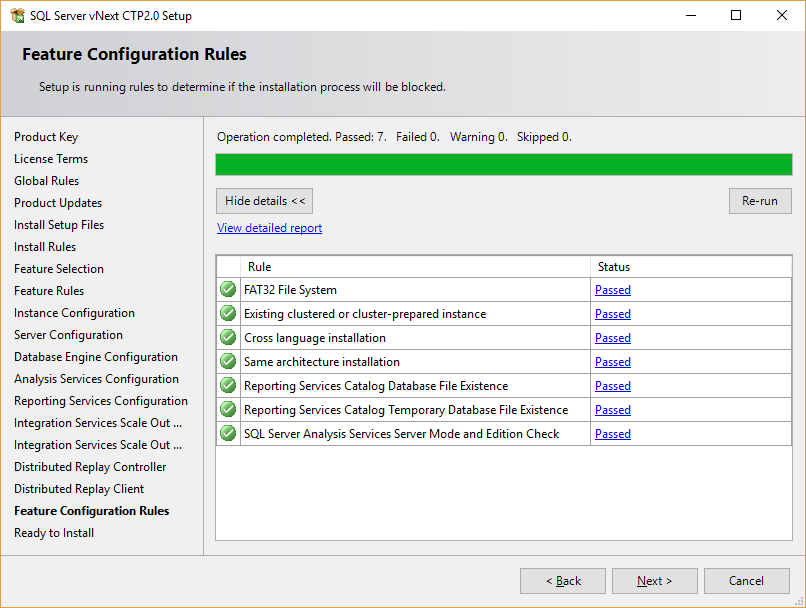The image size is (806, 608).
Task: Open the View detailed report link
Action: pos(269,228)
